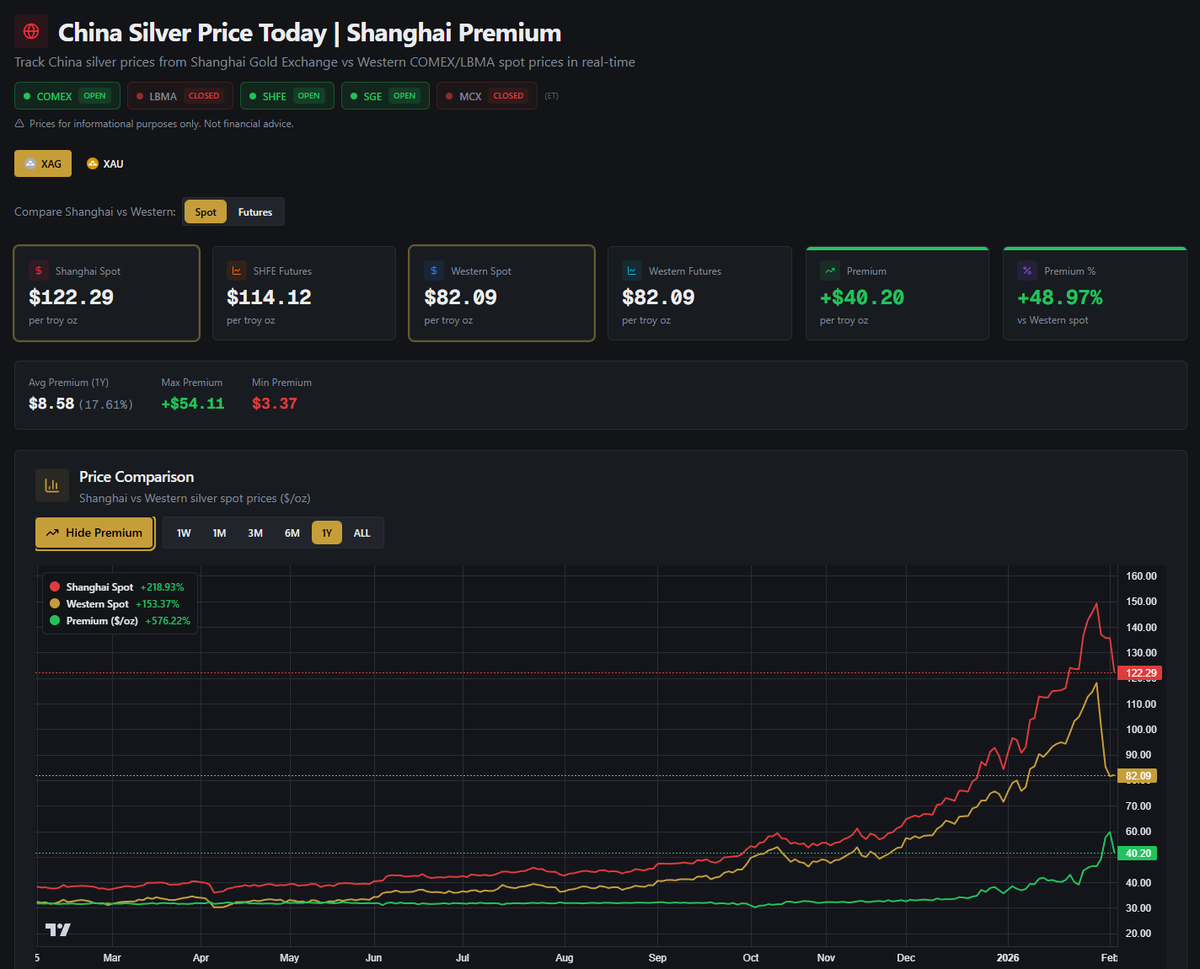Click the trend arrow icon in Hide Premium button

click(x=52, y=533)
